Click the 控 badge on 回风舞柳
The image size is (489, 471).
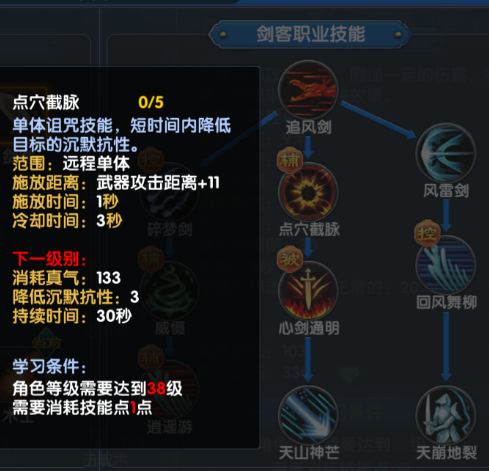(x=427, y=233)
